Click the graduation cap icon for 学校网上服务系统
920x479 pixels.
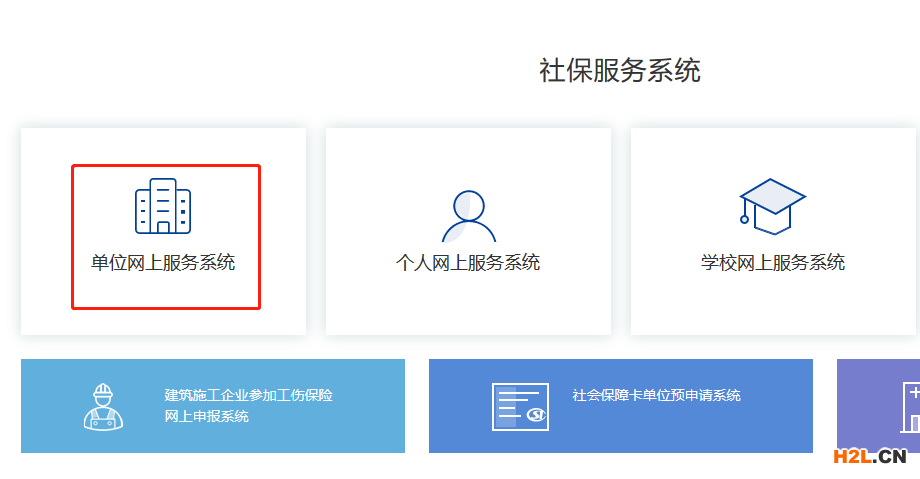(772, 205)
